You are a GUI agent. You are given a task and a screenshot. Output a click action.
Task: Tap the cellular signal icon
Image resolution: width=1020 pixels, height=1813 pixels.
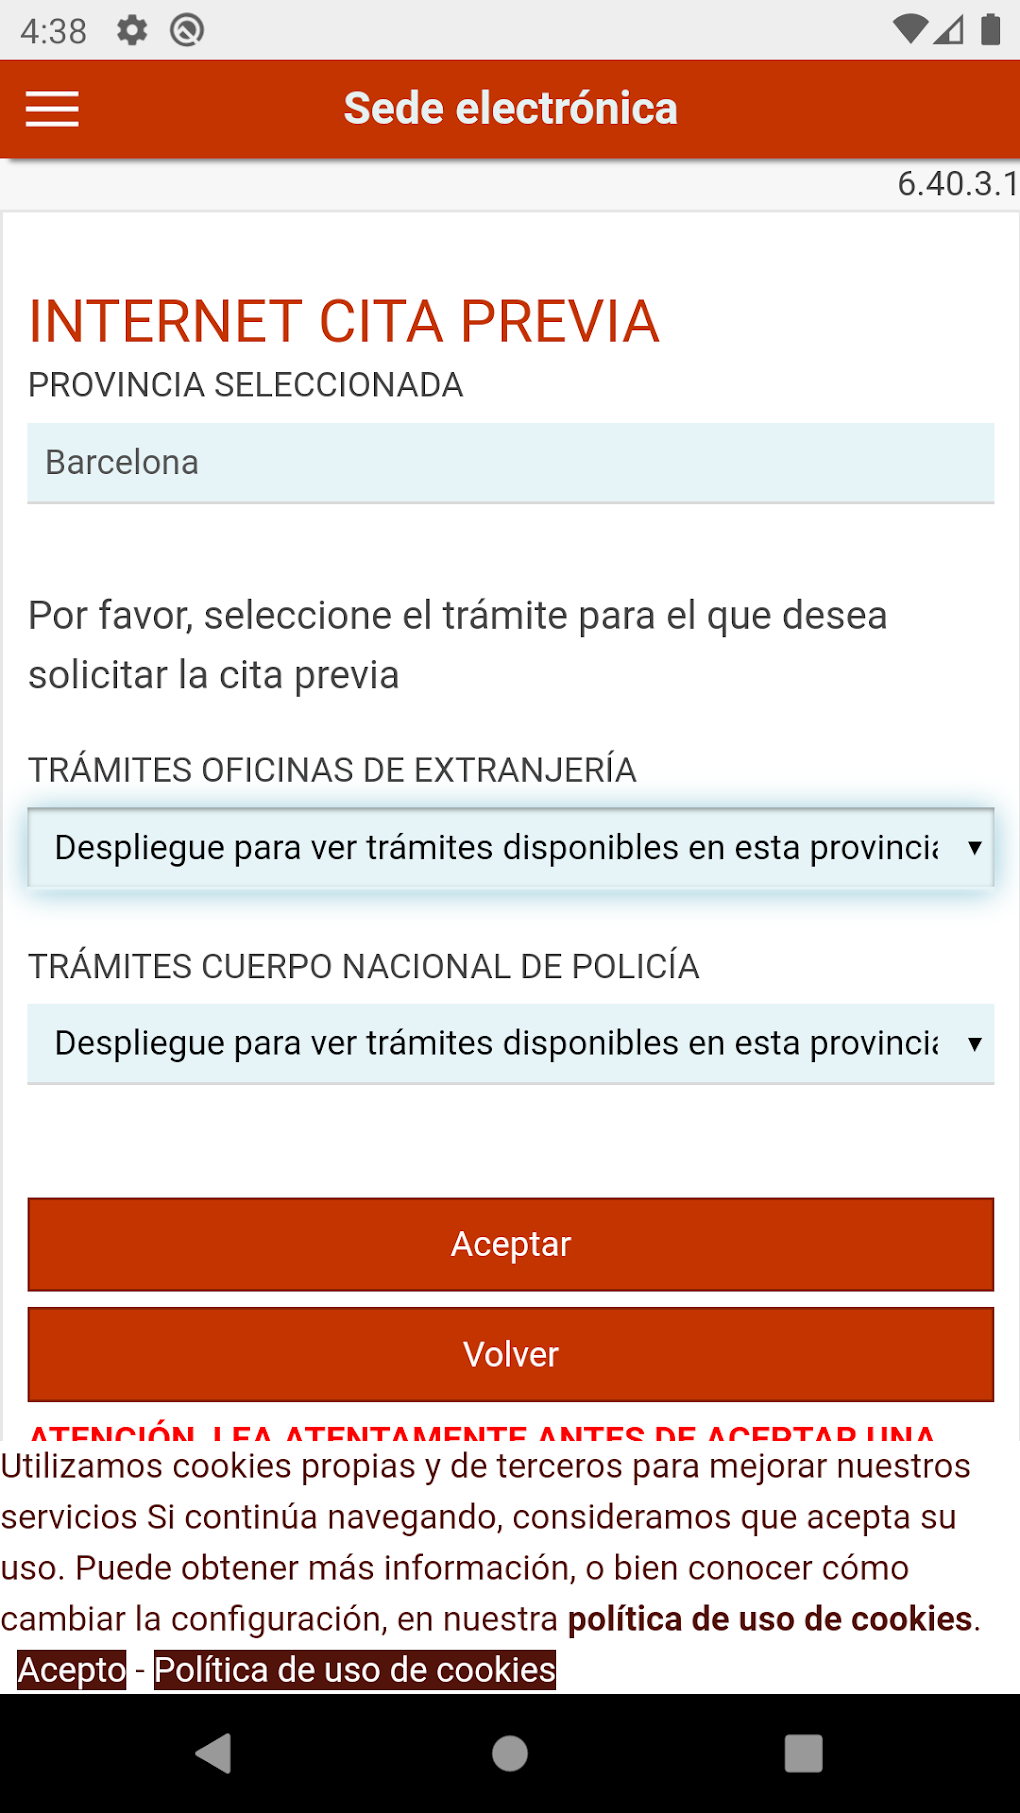click(x=949, y=29)
